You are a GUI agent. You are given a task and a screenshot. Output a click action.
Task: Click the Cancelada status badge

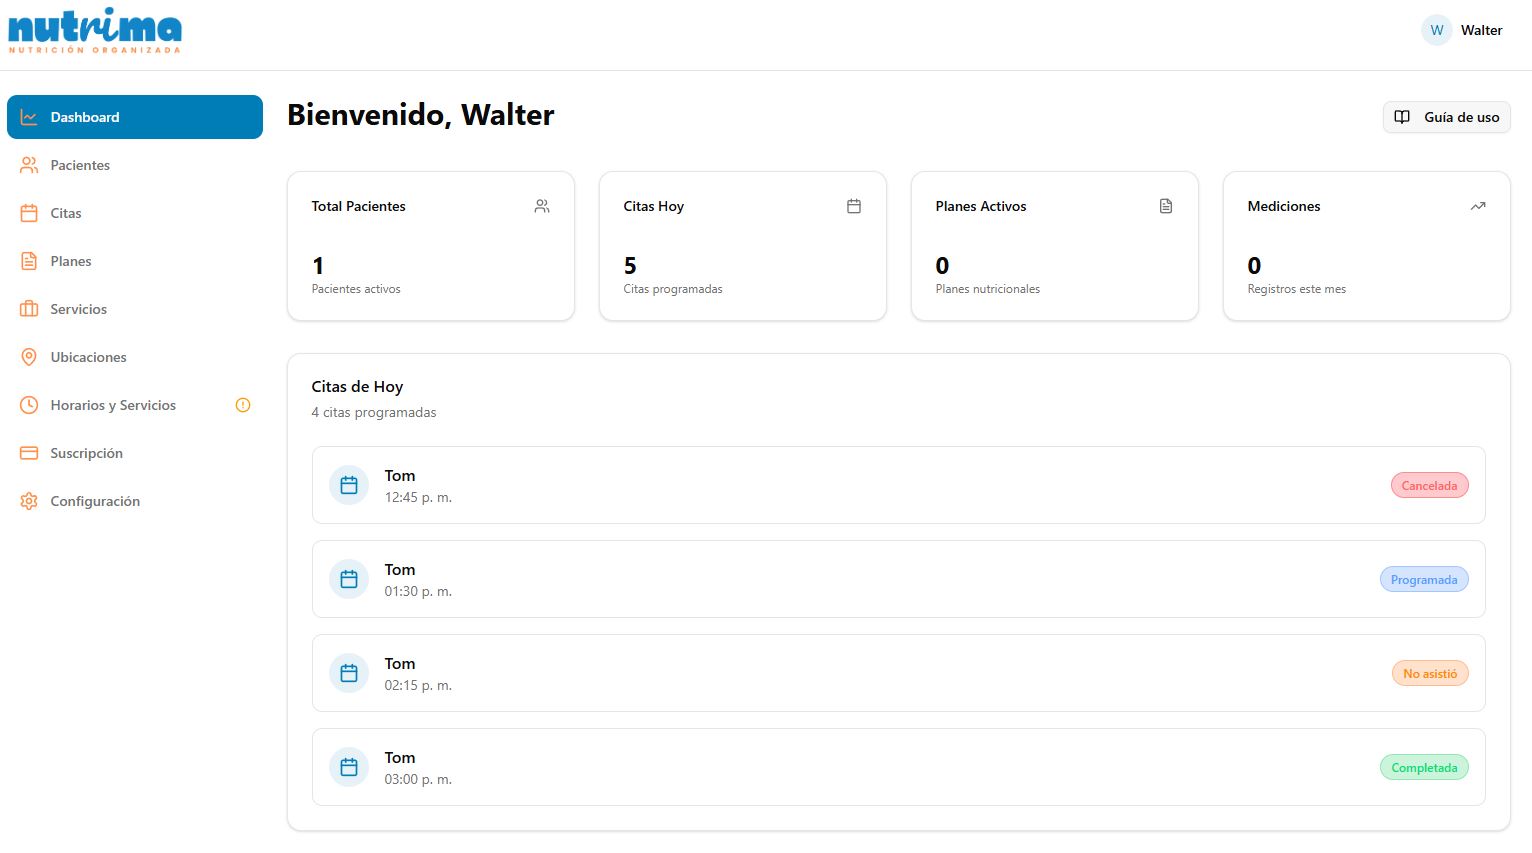pos(1429,485)
